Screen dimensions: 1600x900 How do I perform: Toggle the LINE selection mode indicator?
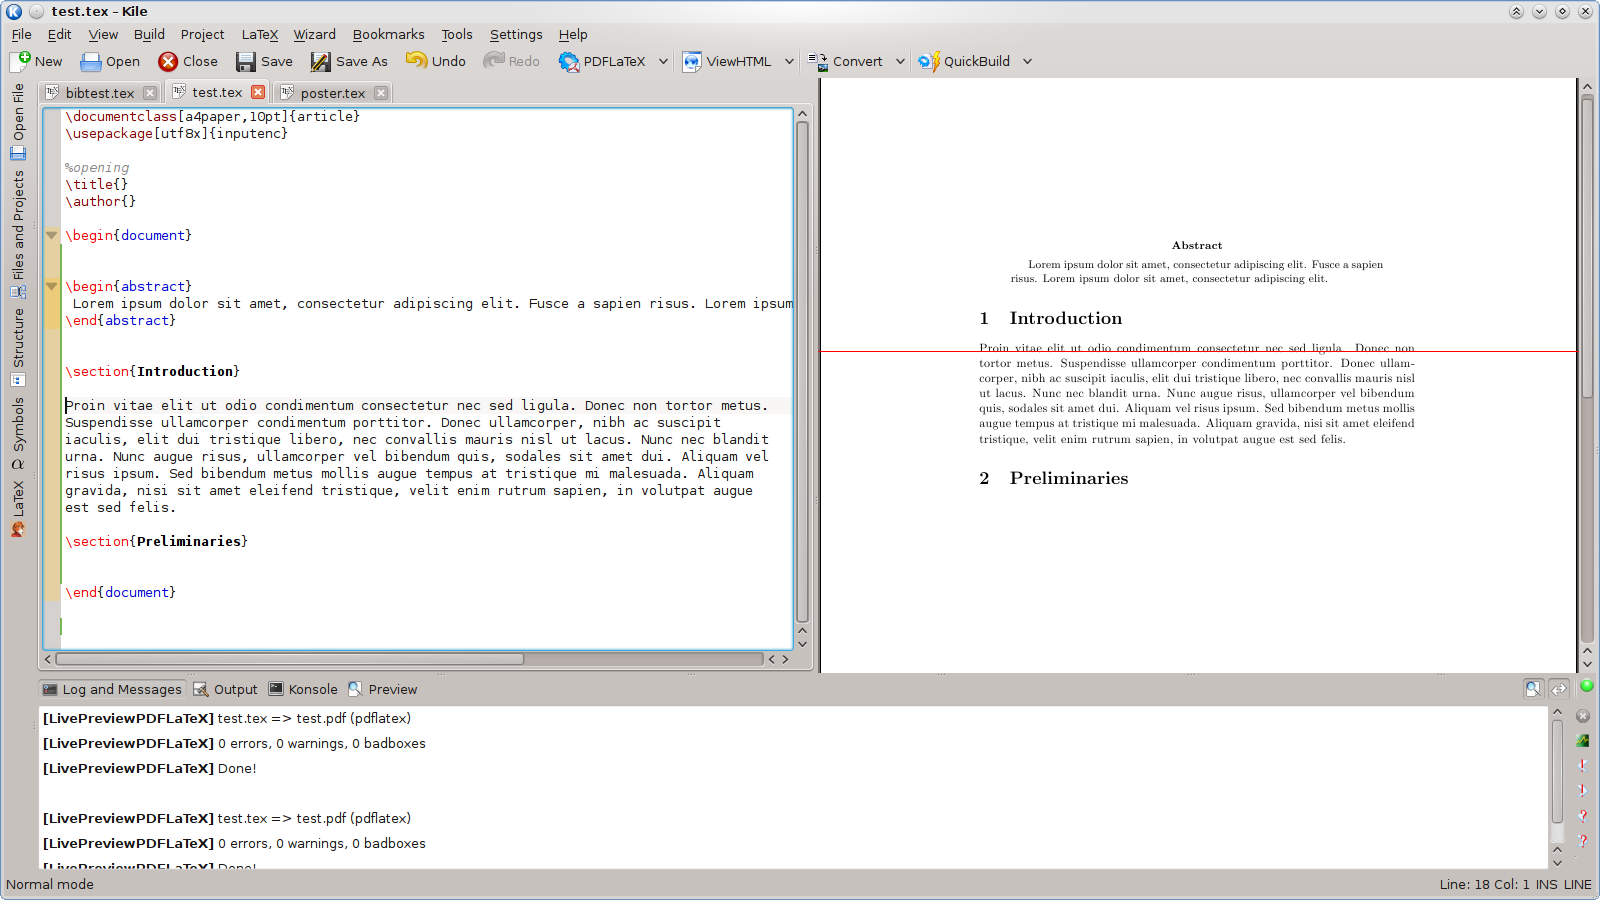coord(1577,884)
